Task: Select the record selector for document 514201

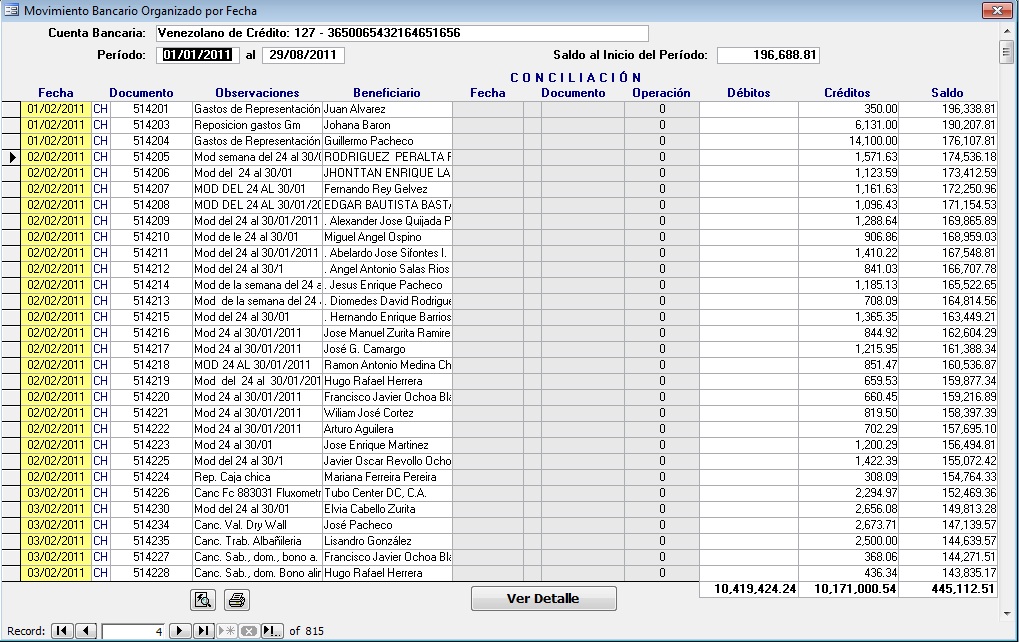Action: pyautogui.click(x=11, y=109)
